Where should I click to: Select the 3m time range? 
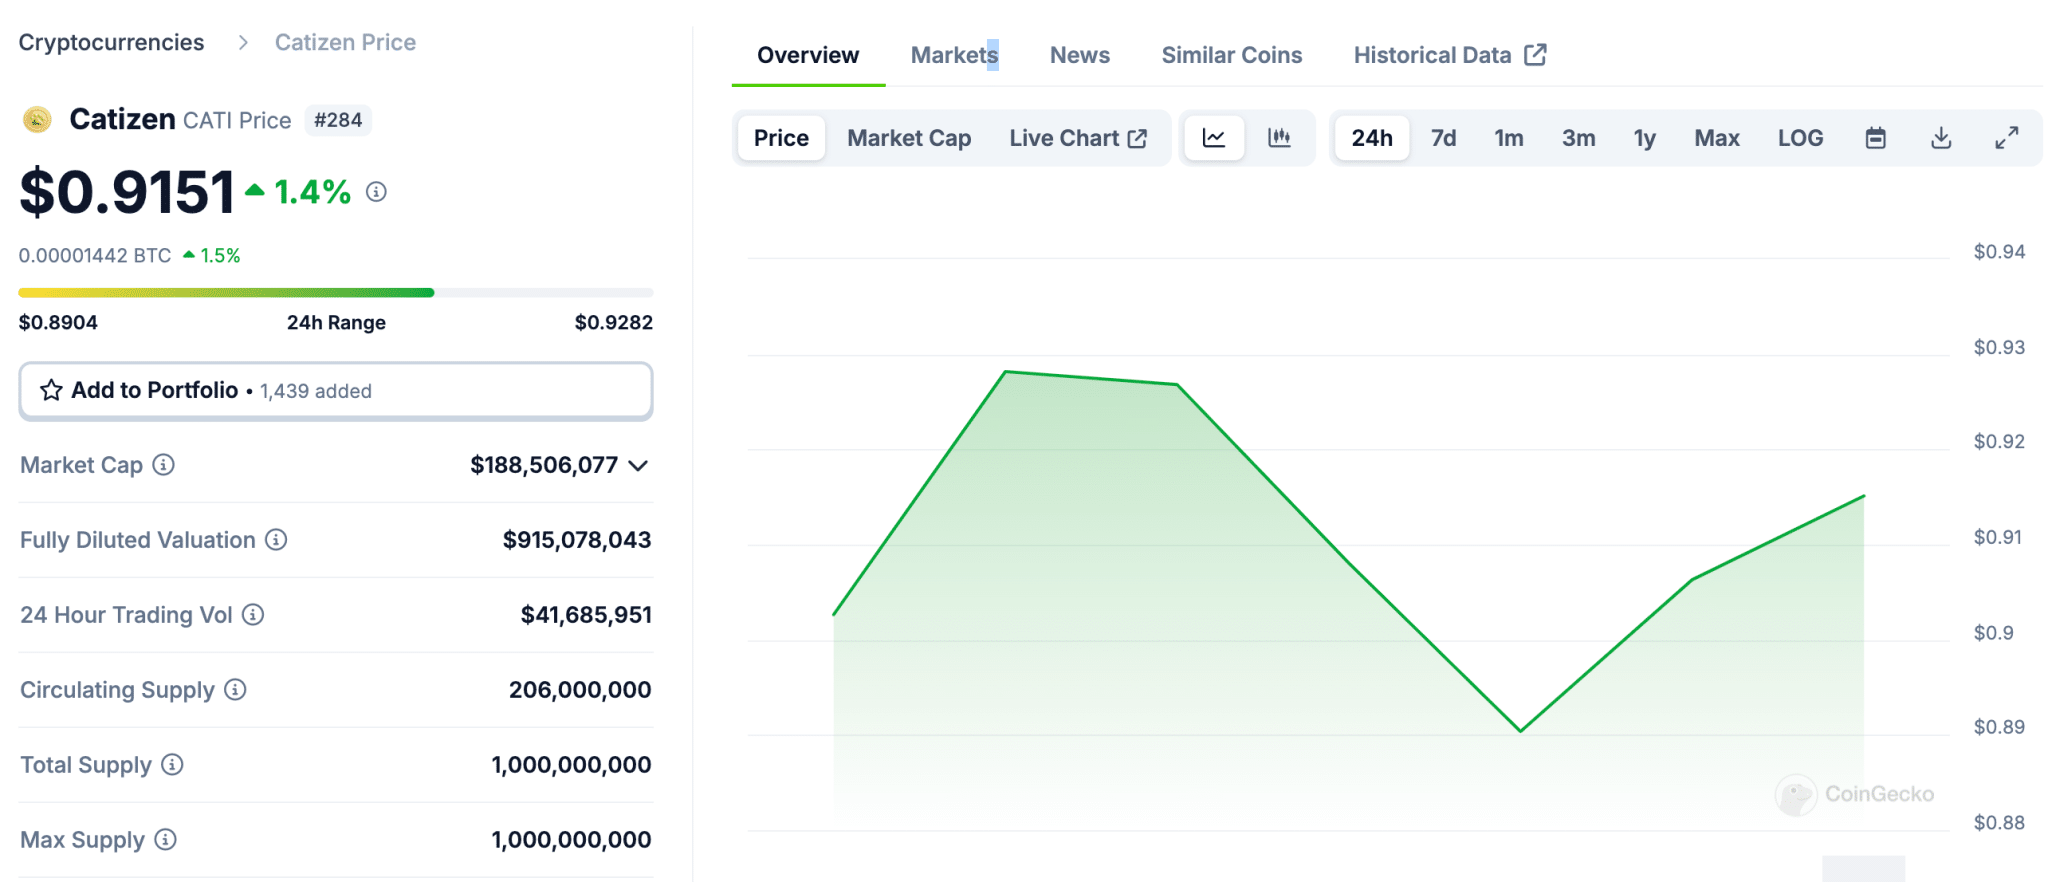[1579, 138]
